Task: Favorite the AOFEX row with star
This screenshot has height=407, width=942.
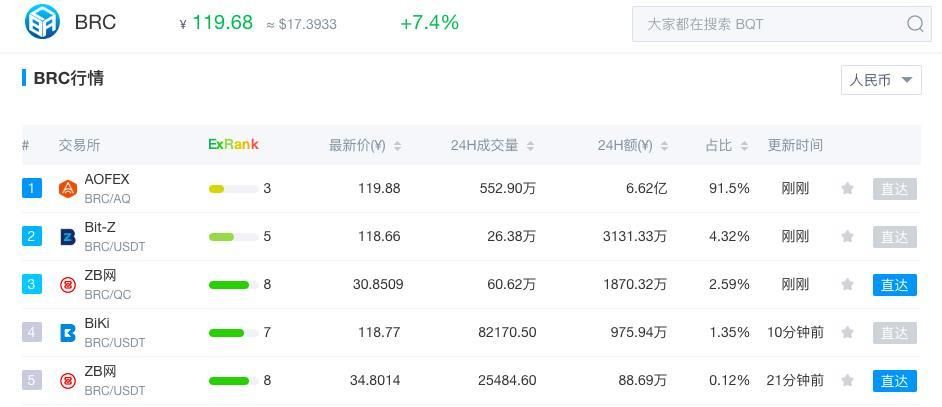Action: pos(847,188)
